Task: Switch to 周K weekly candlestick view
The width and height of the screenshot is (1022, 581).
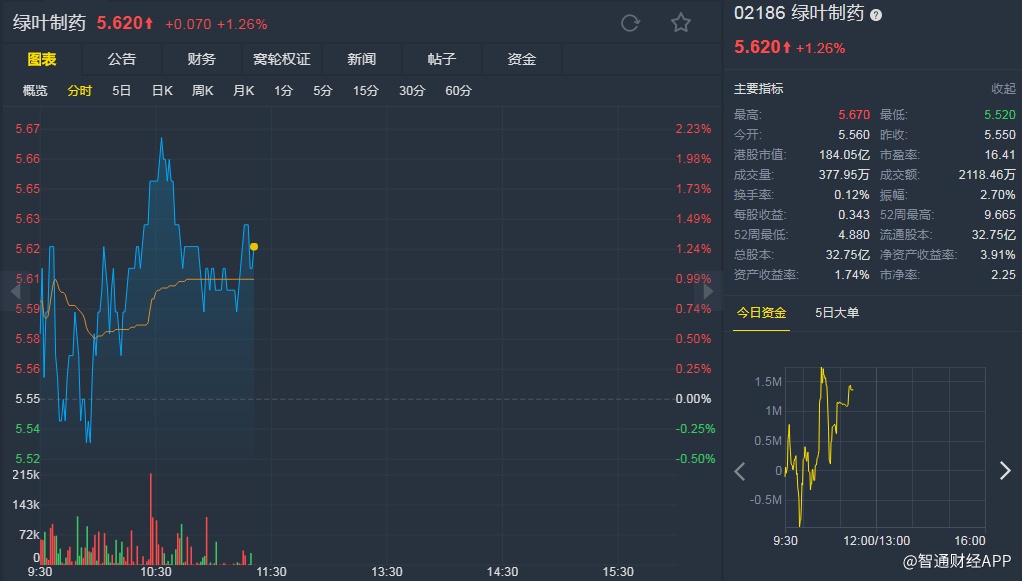Action: 203,91
